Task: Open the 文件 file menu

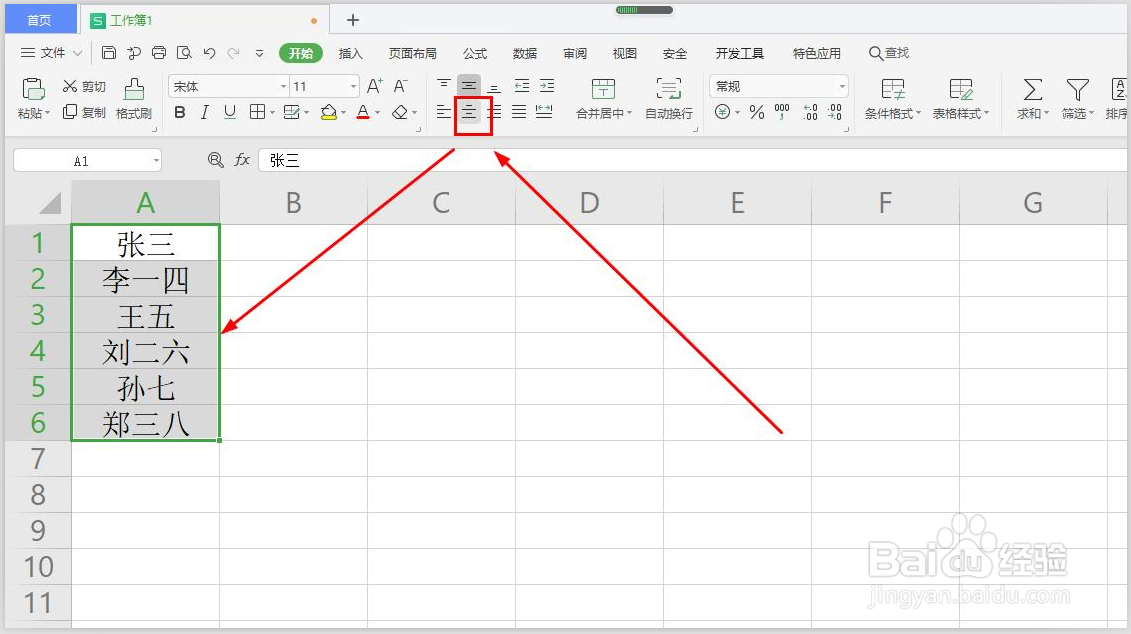Action: point(52,53)
